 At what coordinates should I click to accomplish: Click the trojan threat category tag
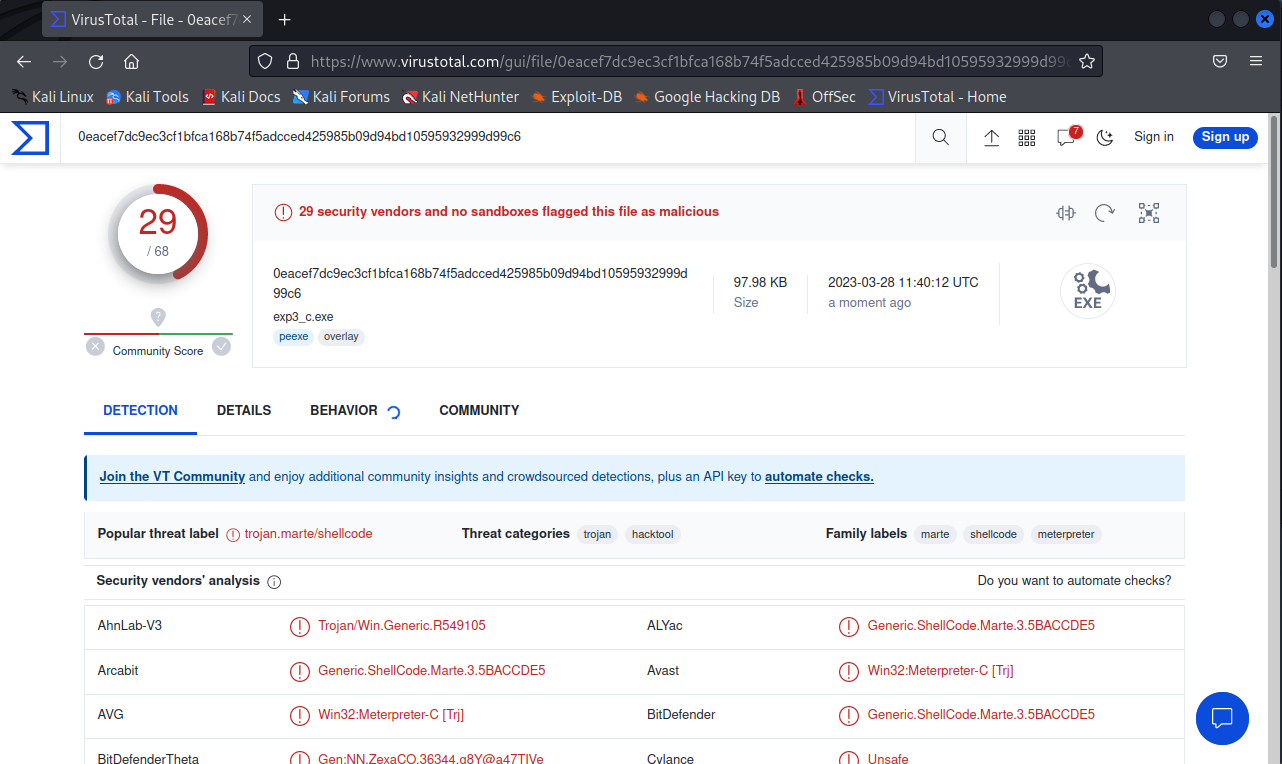click(597, 534)
